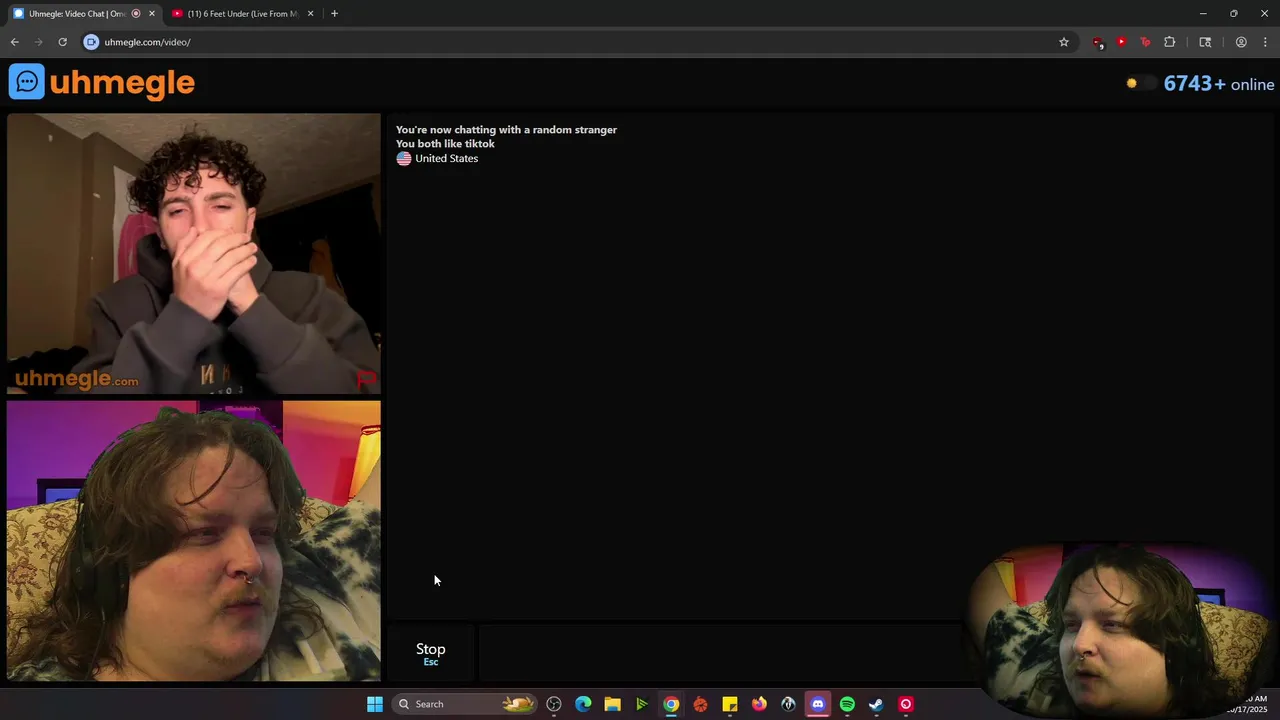
Task: Click the red YouTube play extension icon
Action: tap(1121, 42)
